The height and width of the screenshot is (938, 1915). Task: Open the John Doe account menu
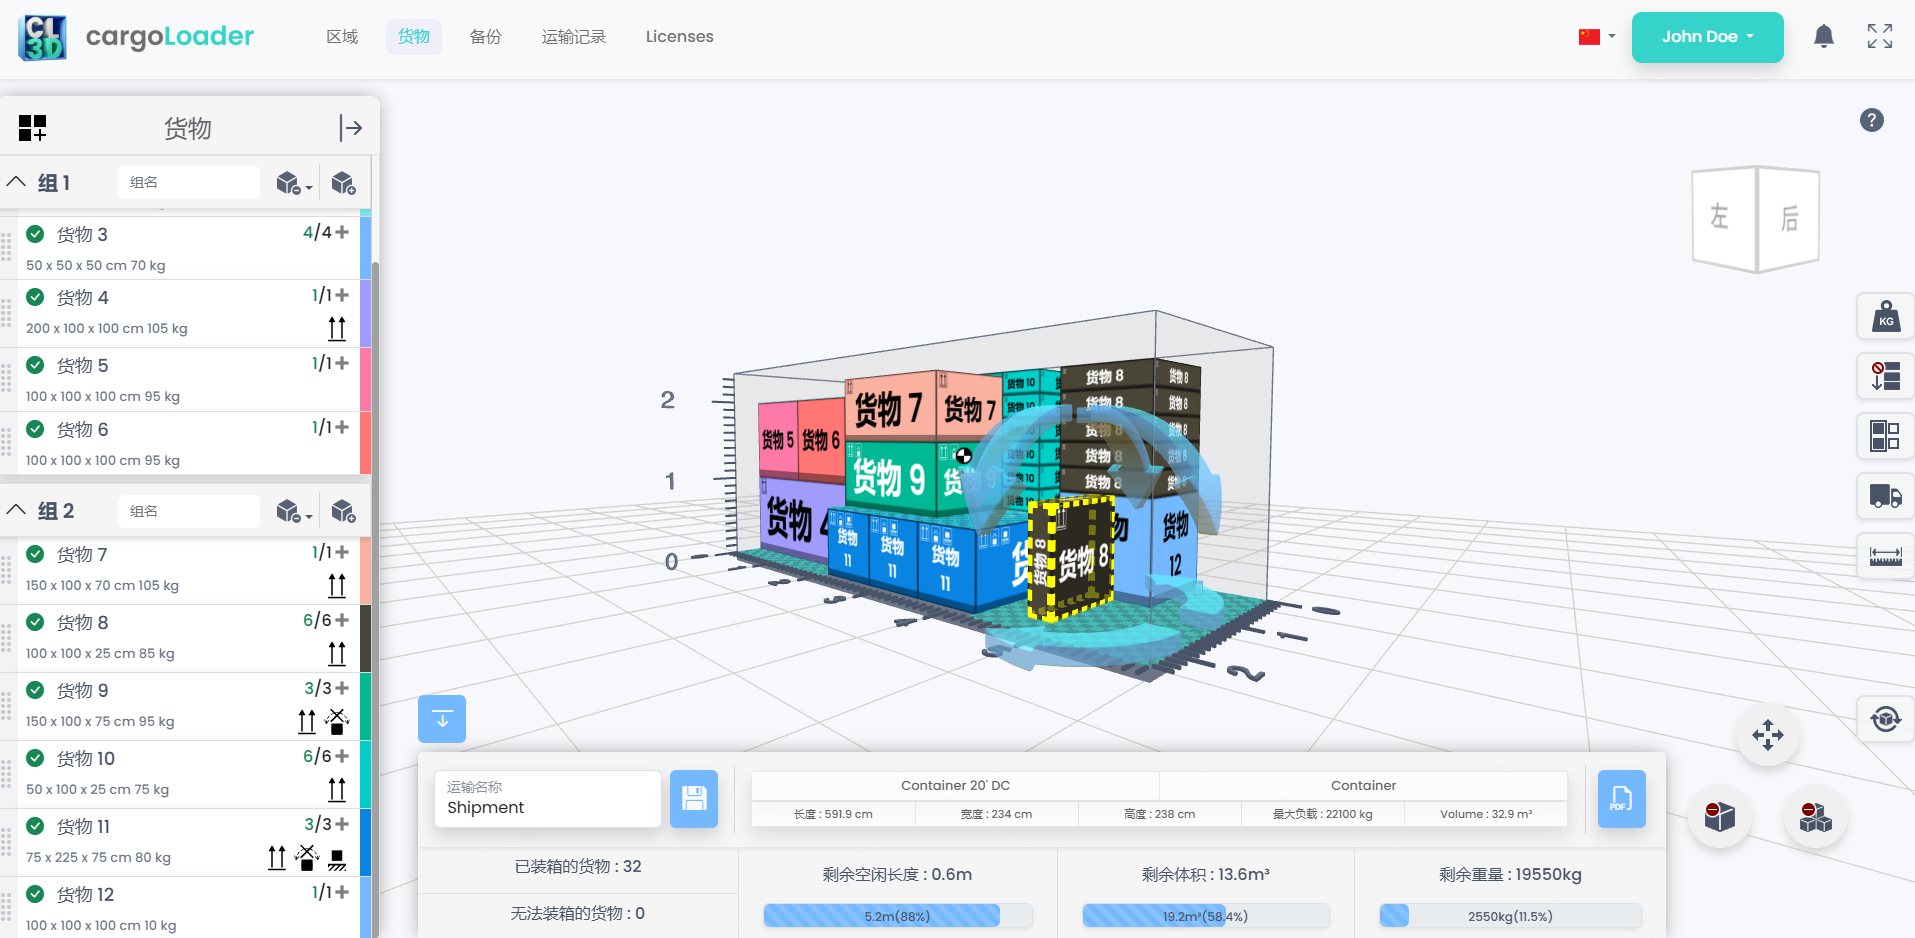click(1707, 36)
